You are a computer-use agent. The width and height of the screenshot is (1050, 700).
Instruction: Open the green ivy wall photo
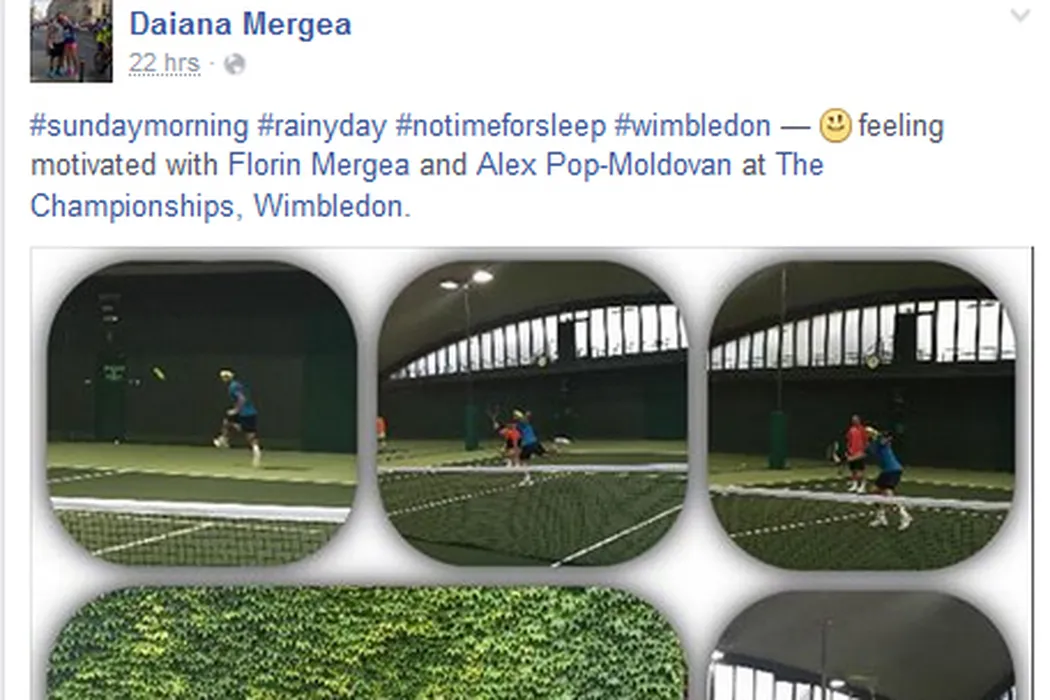tap(367, 644)
